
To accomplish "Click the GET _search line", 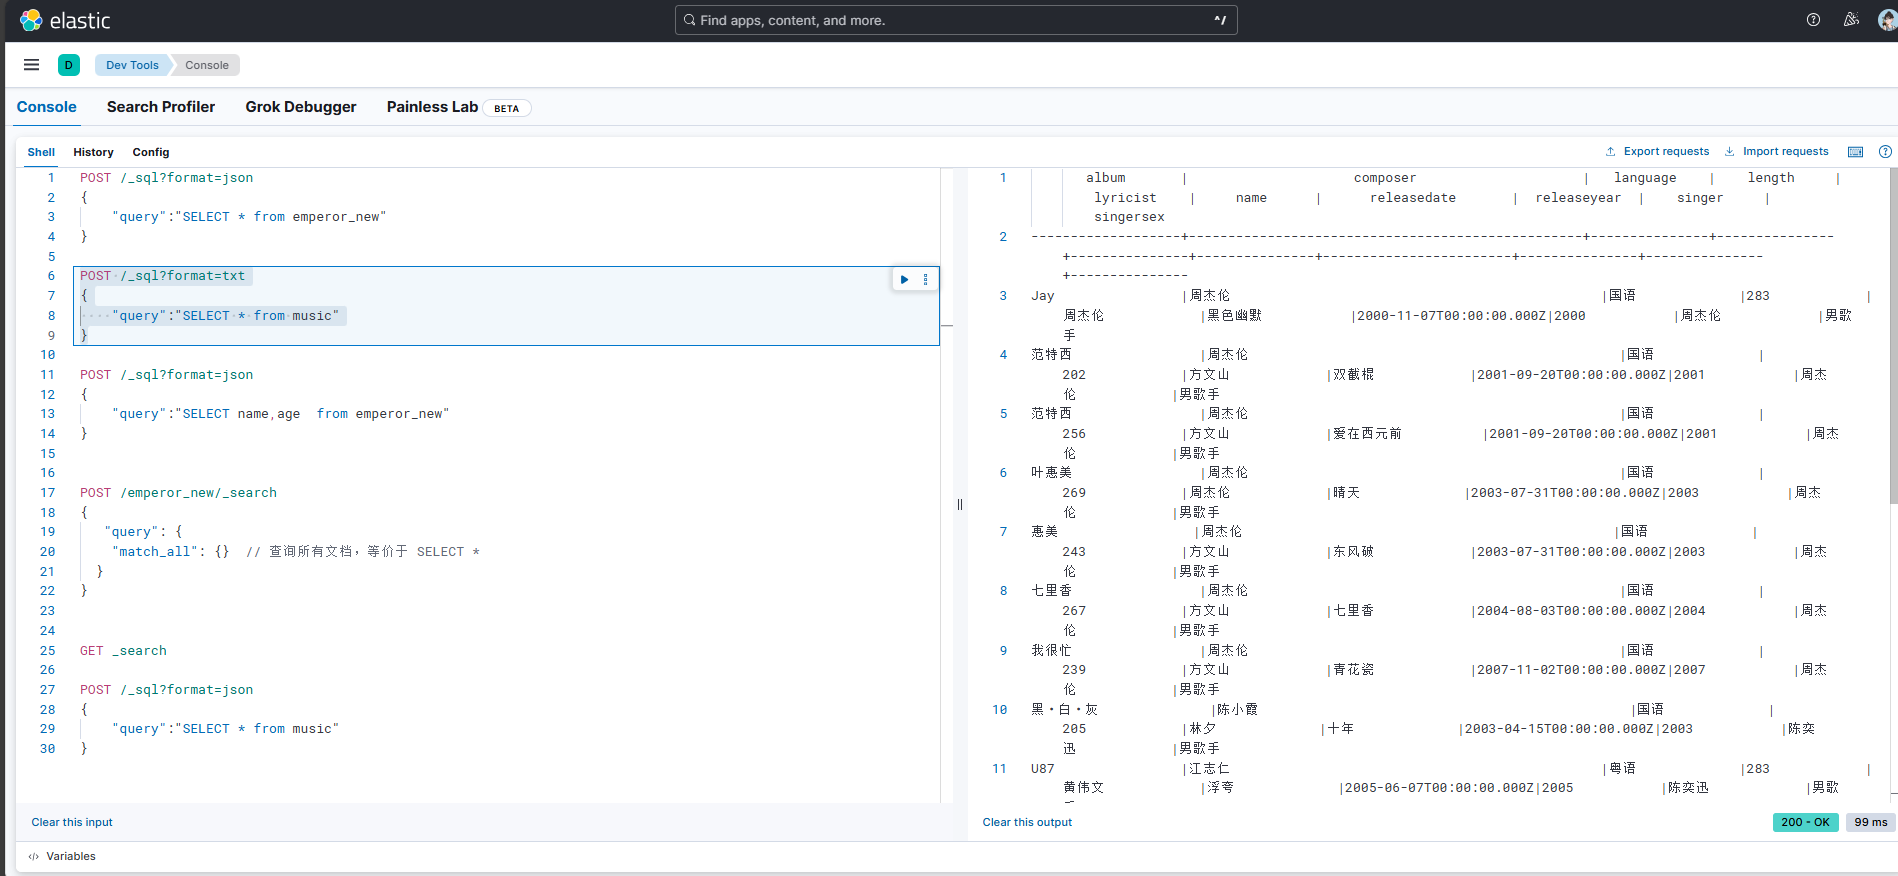I will [x=123, y=651].
